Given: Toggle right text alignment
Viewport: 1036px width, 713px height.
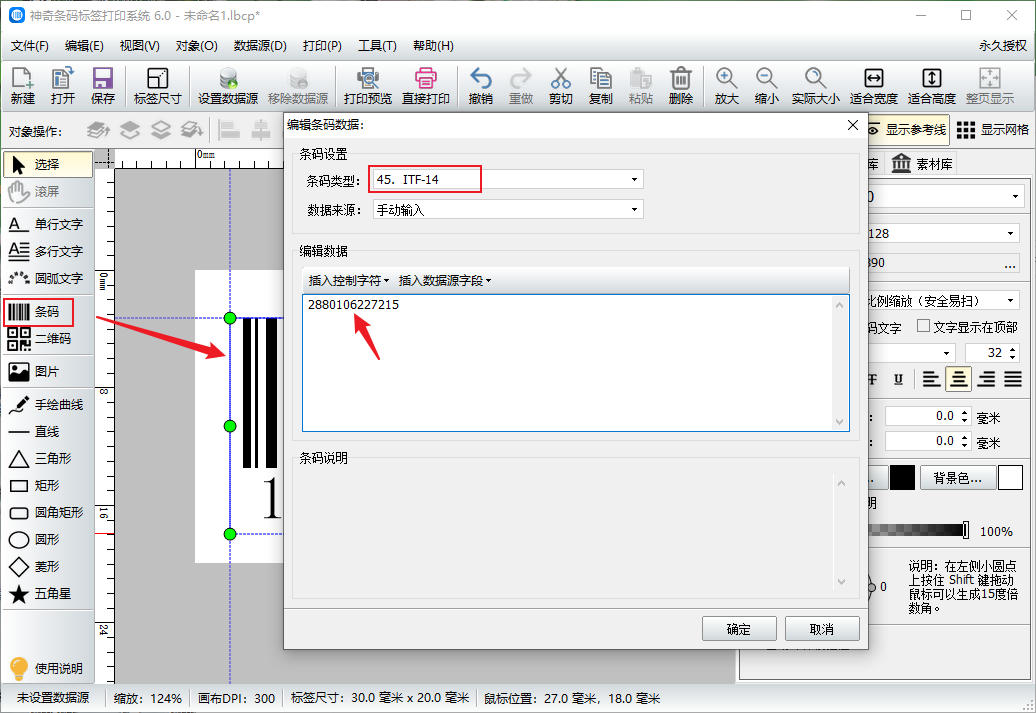Looking at the screenshot, I should [x=986, y=379].
